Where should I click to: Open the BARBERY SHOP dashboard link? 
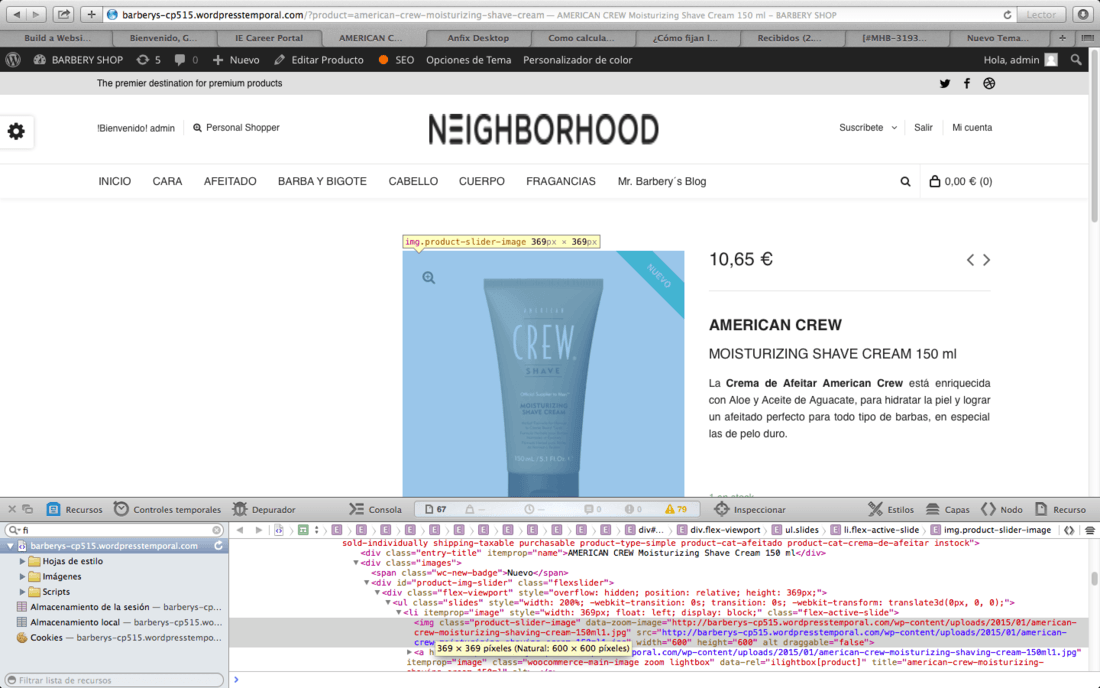[78, 60]
